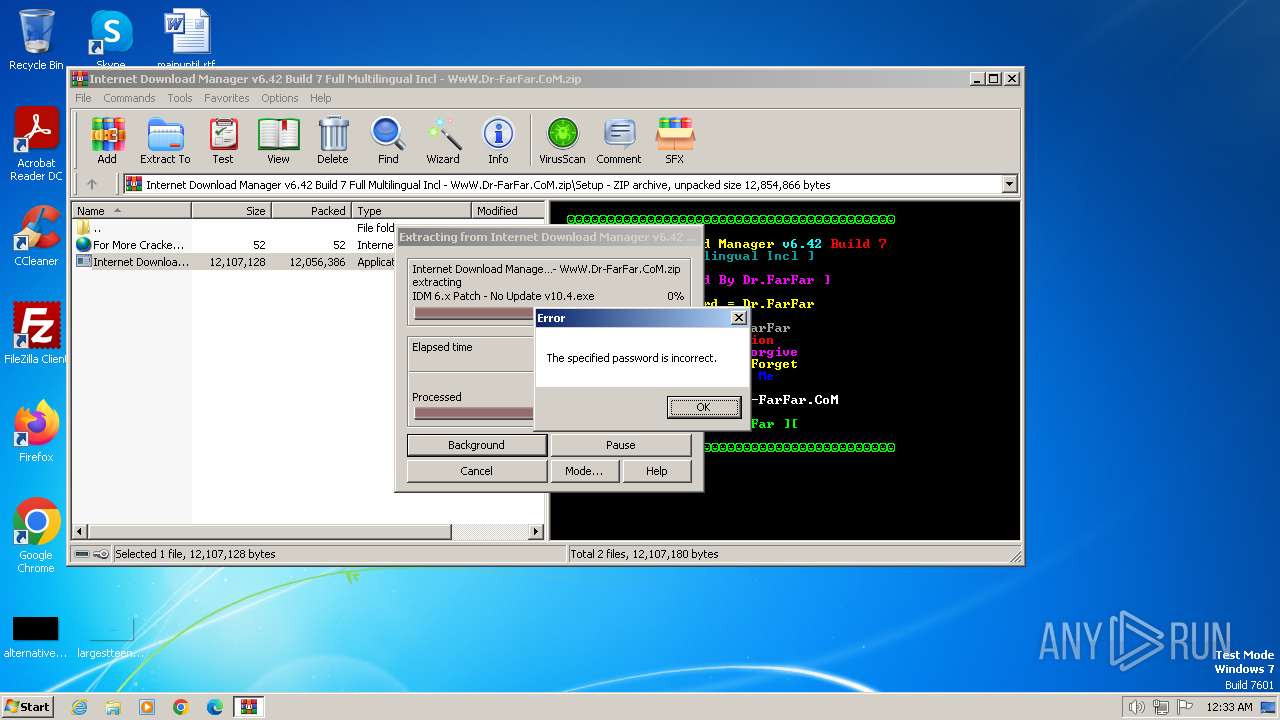Select the 'For More Cracke...' file row

pos(234,245)
